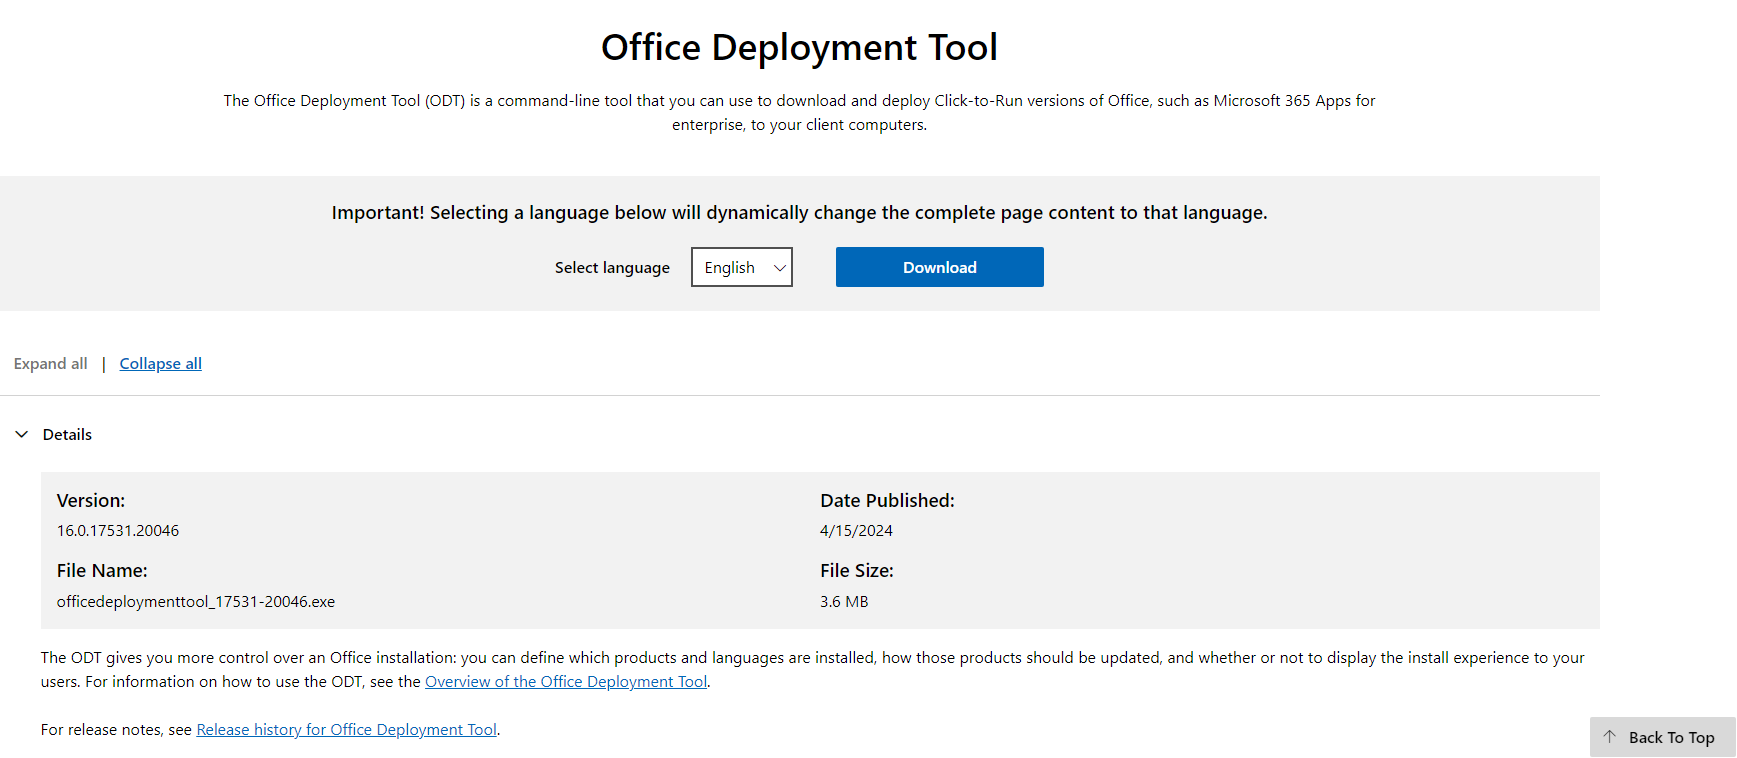Image resolution: width=1737 pixels, height=758 pixels.
Task: Click the version number 16.0.17531.20046
Action: pos(118,531)
